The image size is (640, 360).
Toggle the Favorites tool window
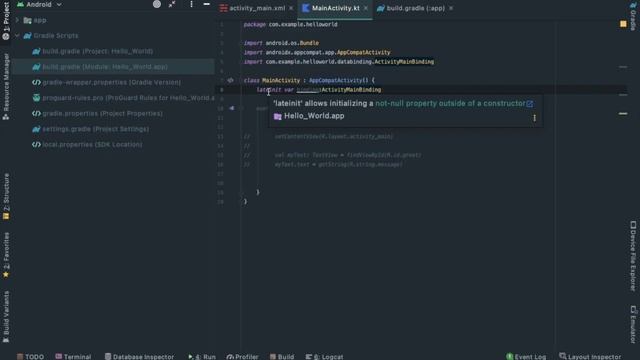point(6,255)
